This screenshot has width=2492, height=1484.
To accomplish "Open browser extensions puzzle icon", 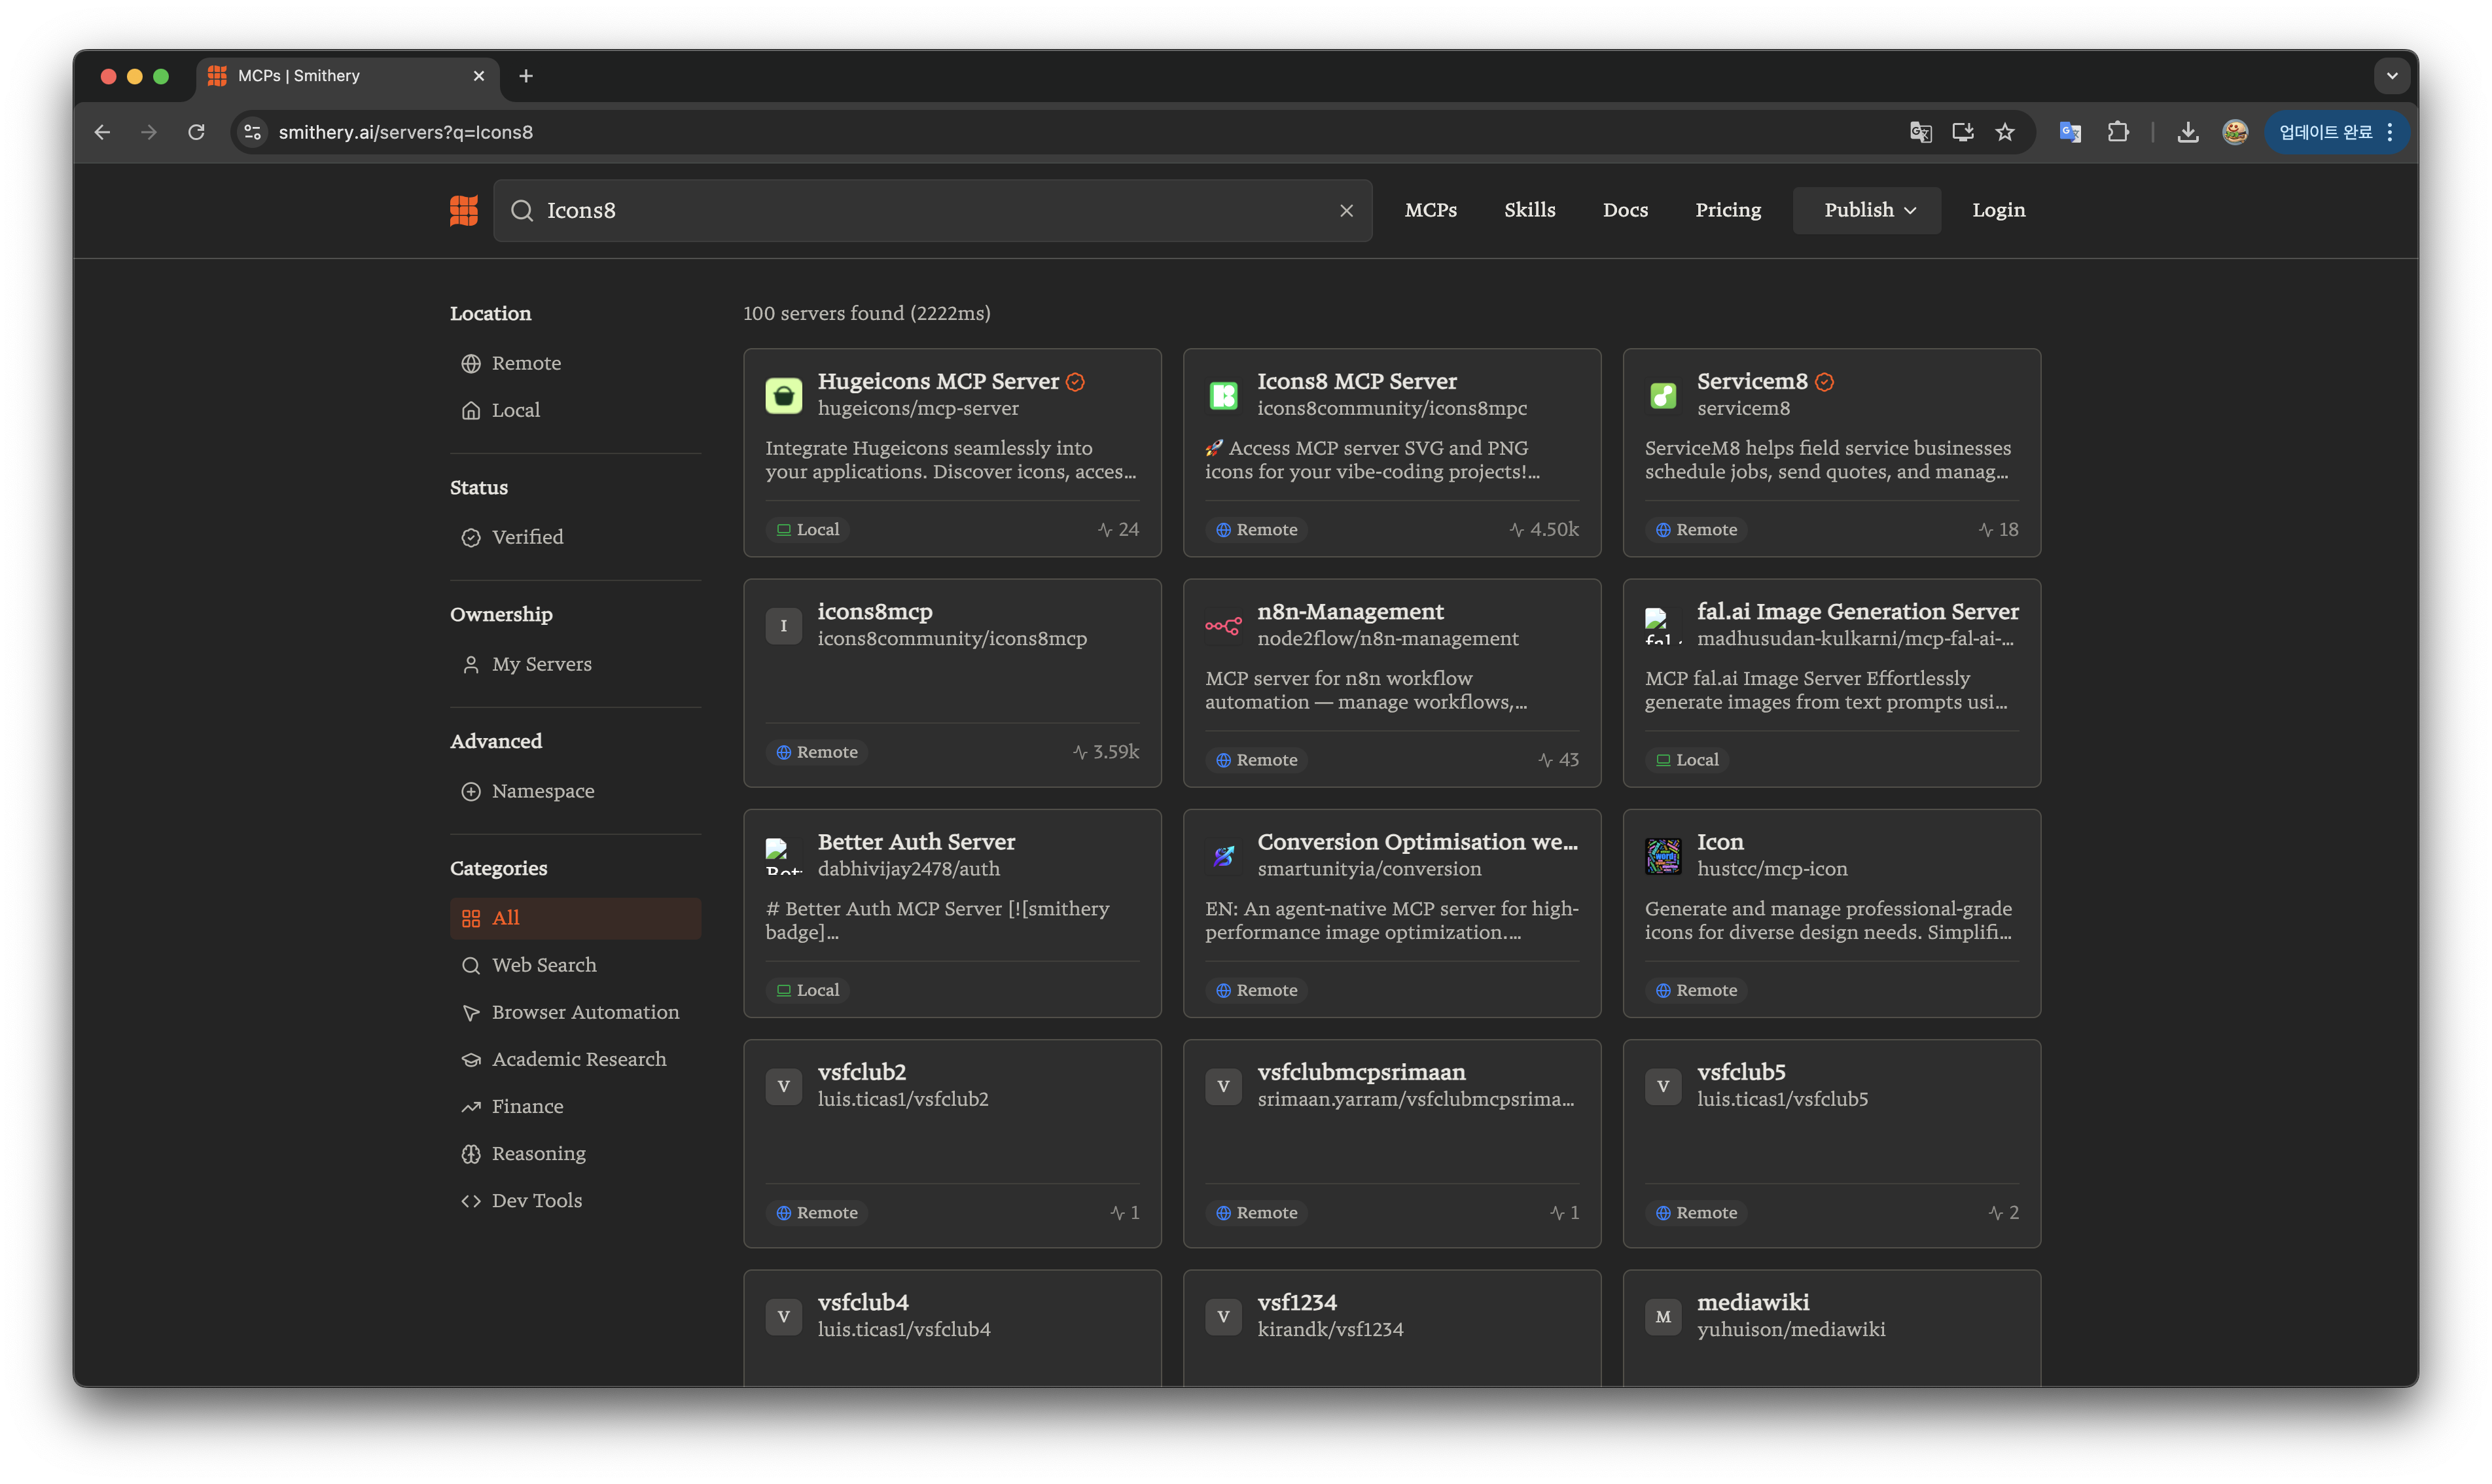I will [2117, 132].
